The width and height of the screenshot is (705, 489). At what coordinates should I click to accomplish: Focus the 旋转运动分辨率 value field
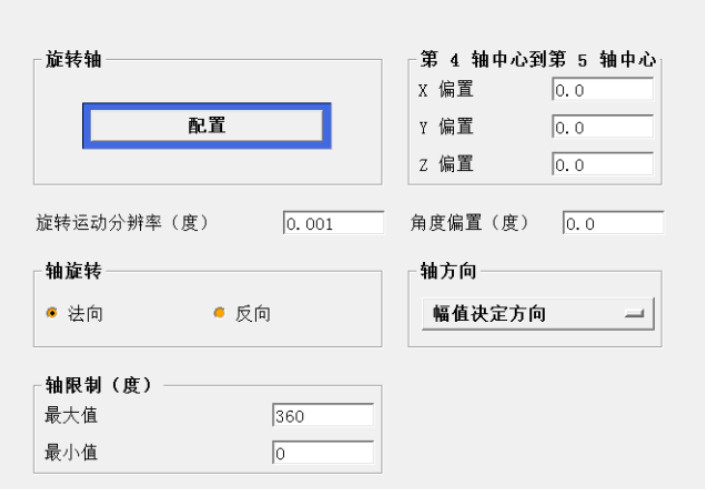point(333,223)
